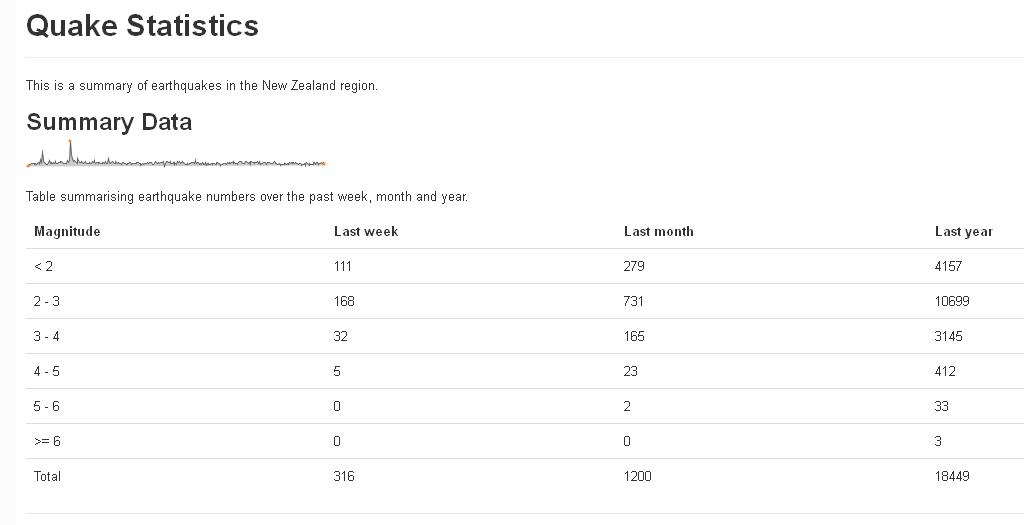Click the last week total value 316
The height and width of the screenshot is (525, 1024).
coord(344,476)
